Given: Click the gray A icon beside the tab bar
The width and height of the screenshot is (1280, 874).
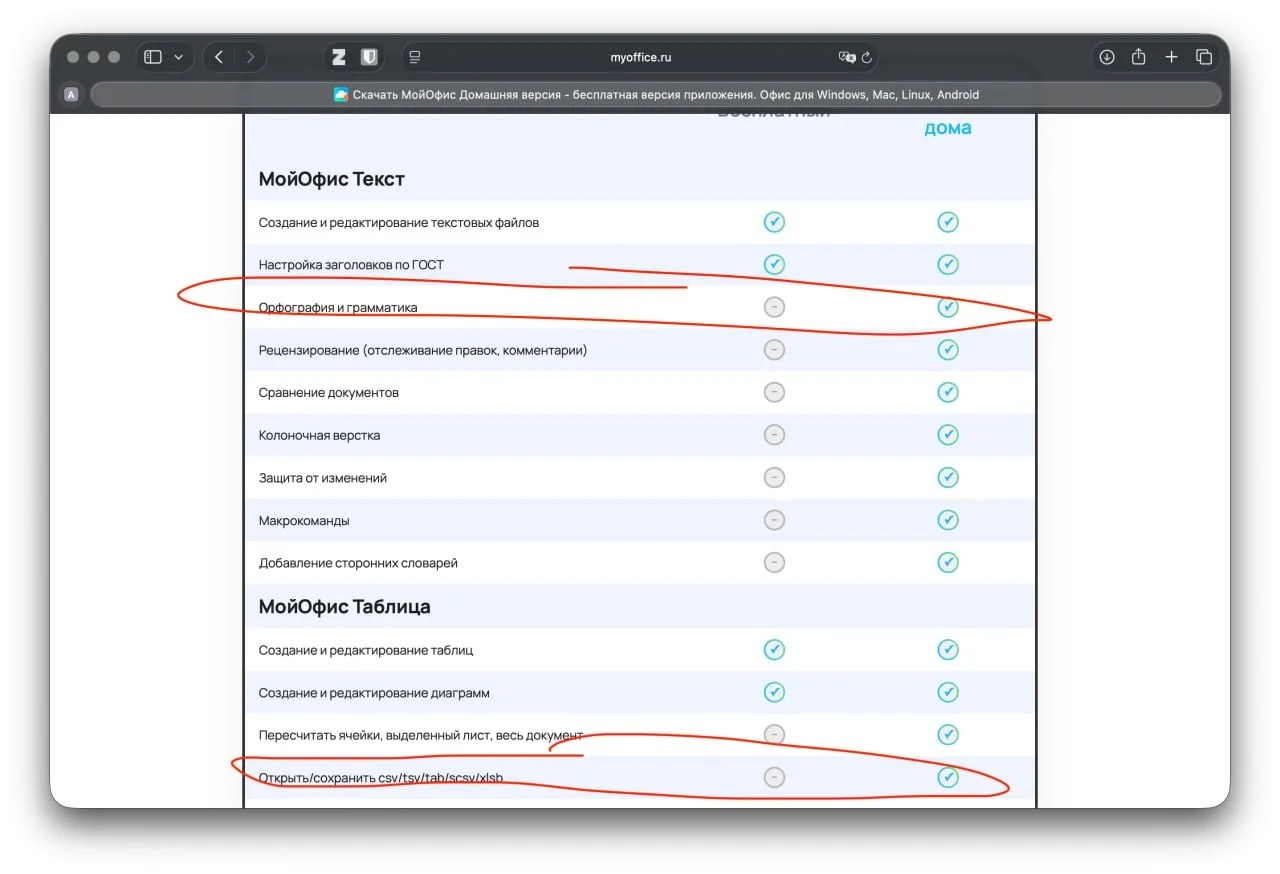Looking at the screenshot, I should [71, 95].
